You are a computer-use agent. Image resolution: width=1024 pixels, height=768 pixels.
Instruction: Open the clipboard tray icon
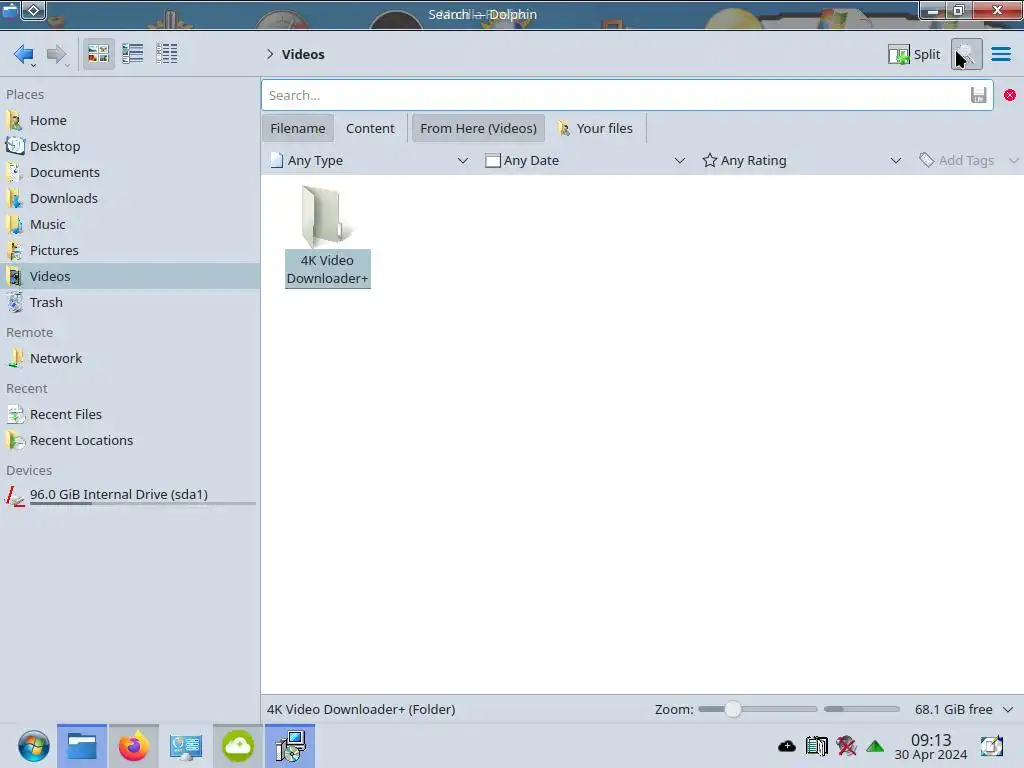(816, 746)
